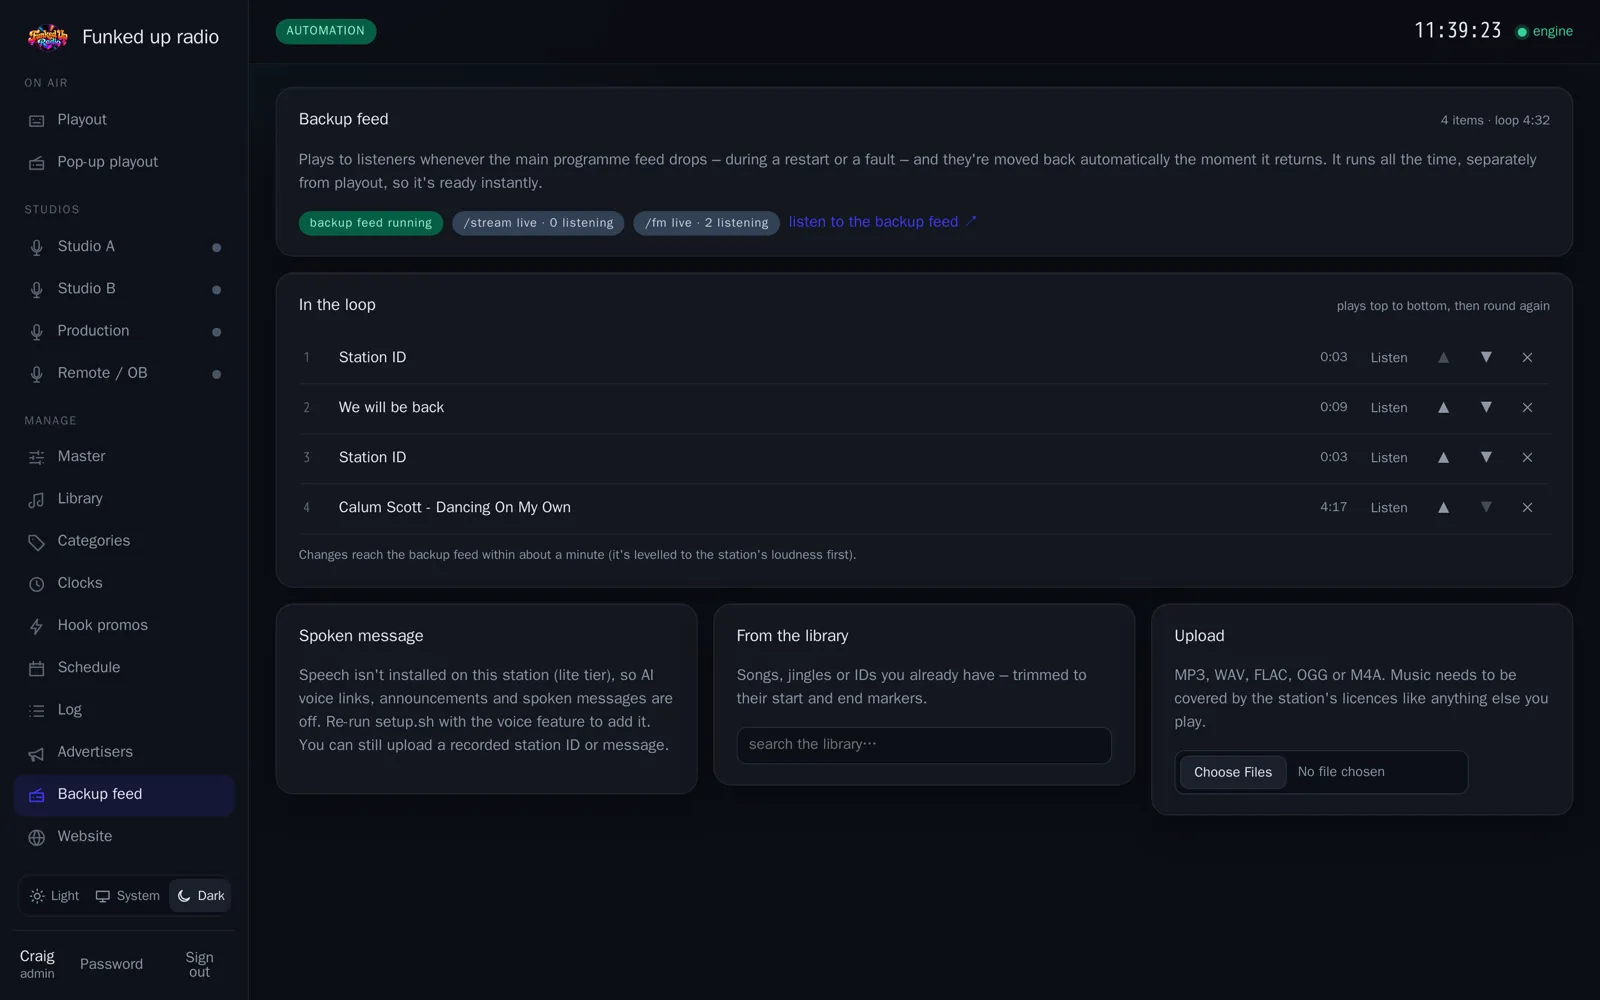The width and height of the screenshot is (1600, 1000).
Task: Open the Advertisers page
Action: pyautogui.click(x=124, y=752)
